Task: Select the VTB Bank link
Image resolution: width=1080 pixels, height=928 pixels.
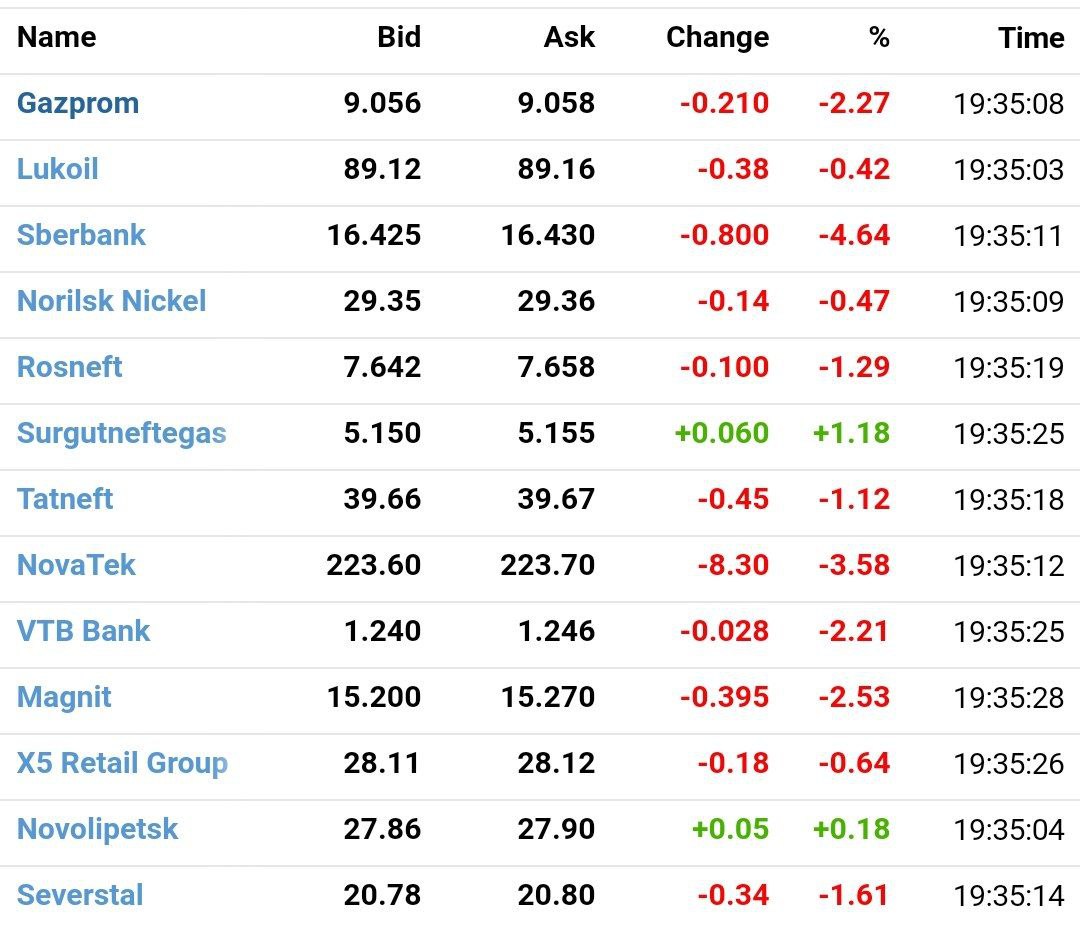Action: [x=83, y=631]
